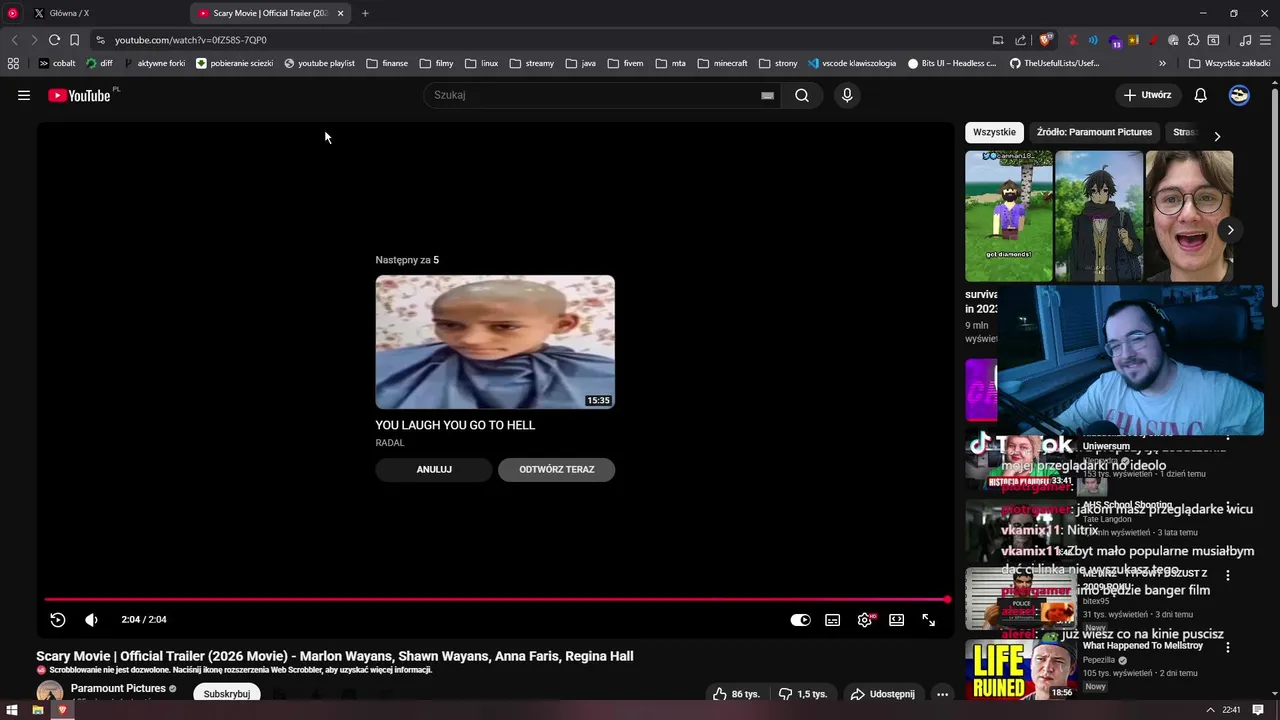Open the Windows Start menu
This screenshot has width=1280, height=720.
point(12,710)
